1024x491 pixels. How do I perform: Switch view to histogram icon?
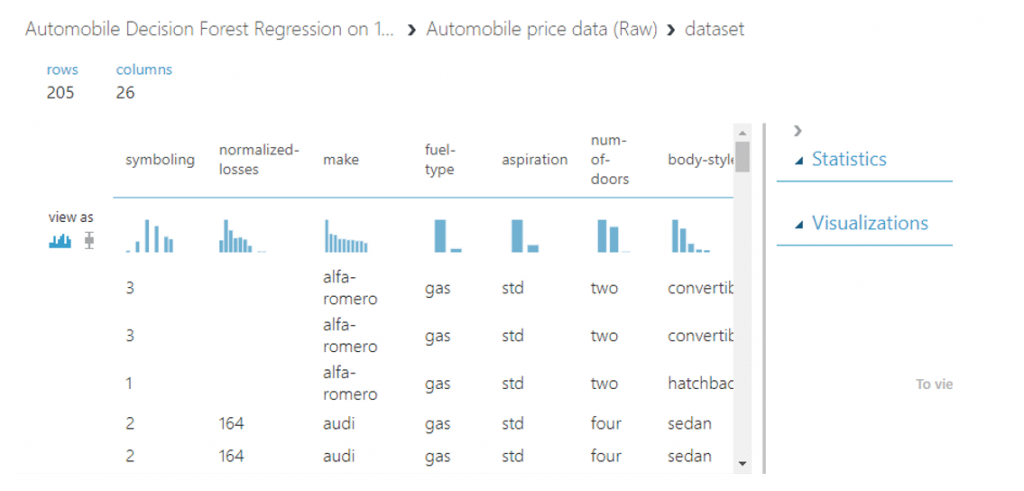pos(60,241)
